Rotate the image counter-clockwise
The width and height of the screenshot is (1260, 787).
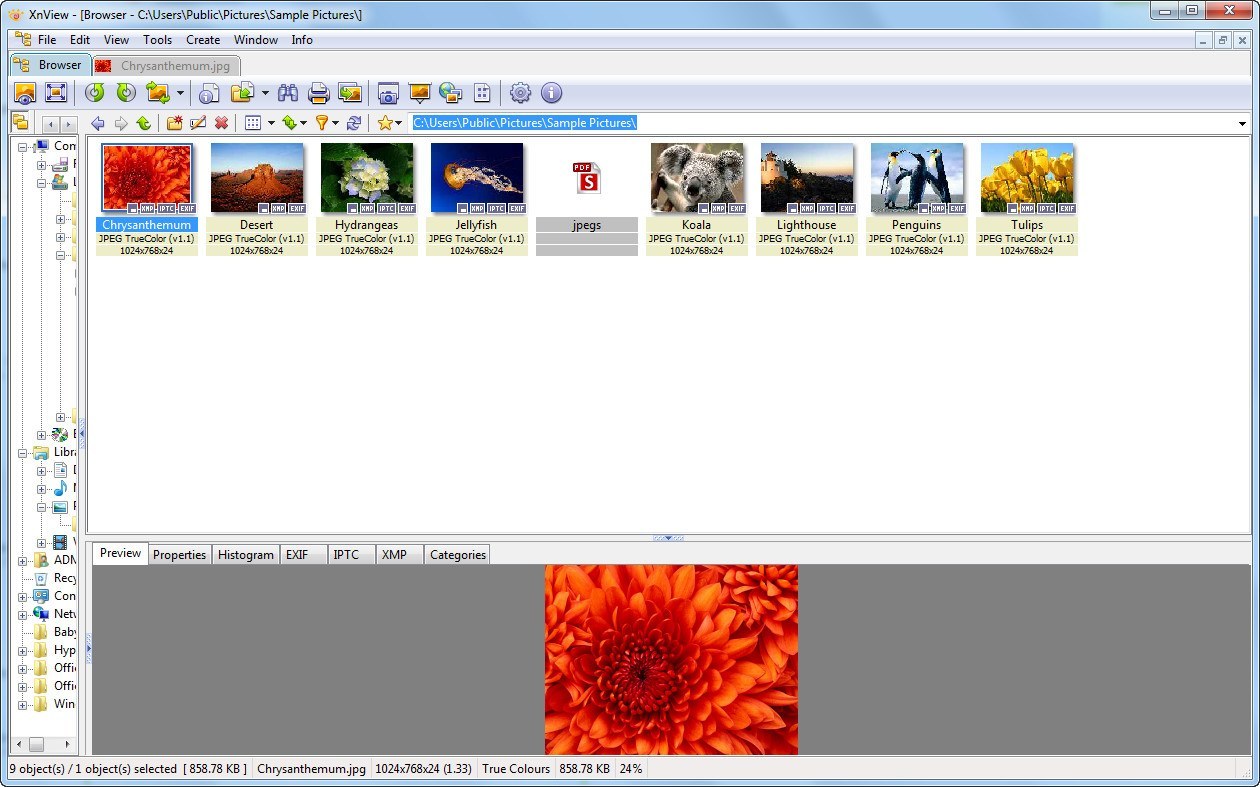pos(94,92)
